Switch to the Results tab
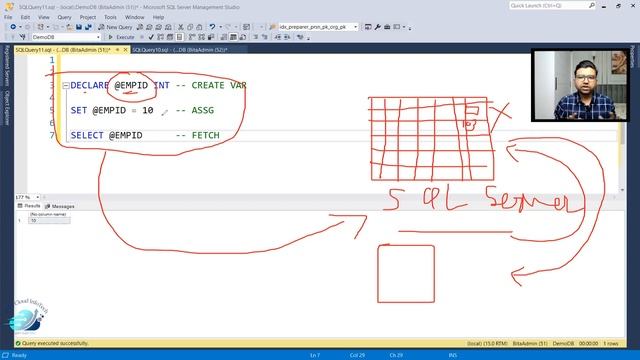This screenshot has height=360, width=640. click(x=29, y=206)
